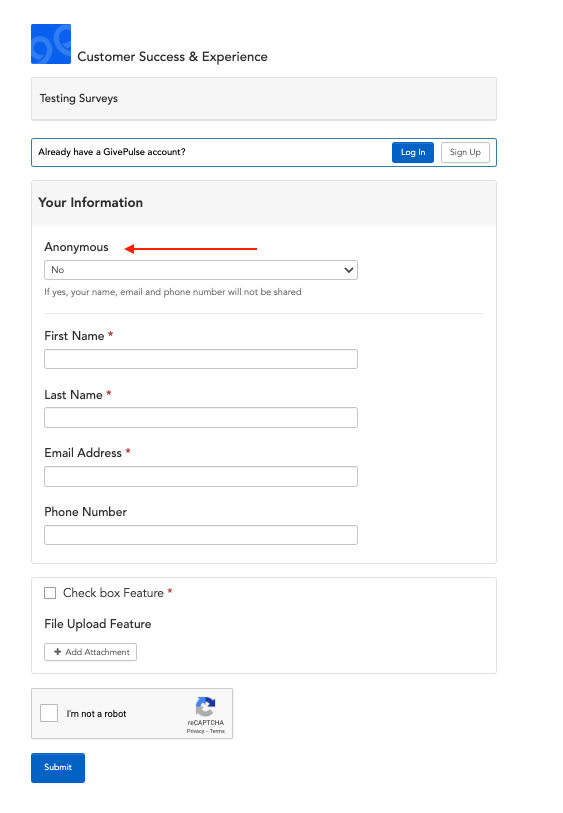Check the I'm not a robot box

[49, 713]
